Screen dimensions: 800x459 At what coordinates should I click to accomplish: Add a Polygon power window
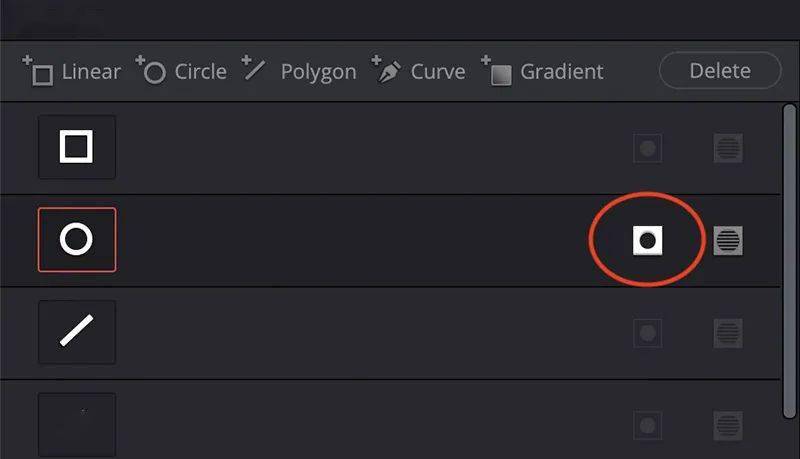(x=299, y=72)
